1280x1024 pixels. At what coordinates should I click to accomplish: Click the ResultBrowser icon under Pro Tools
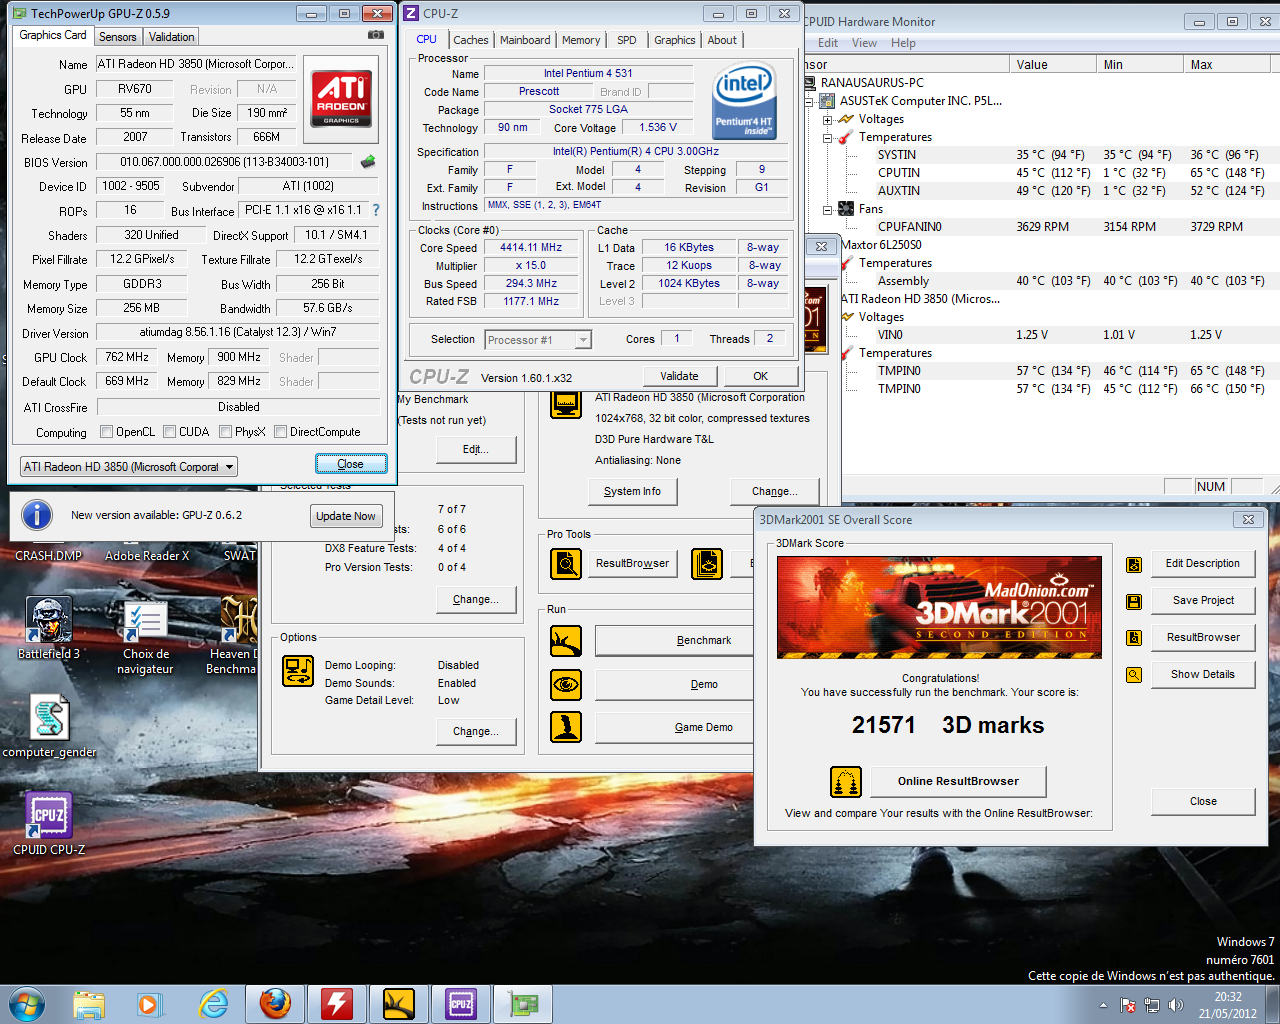[x=566, y=564]
